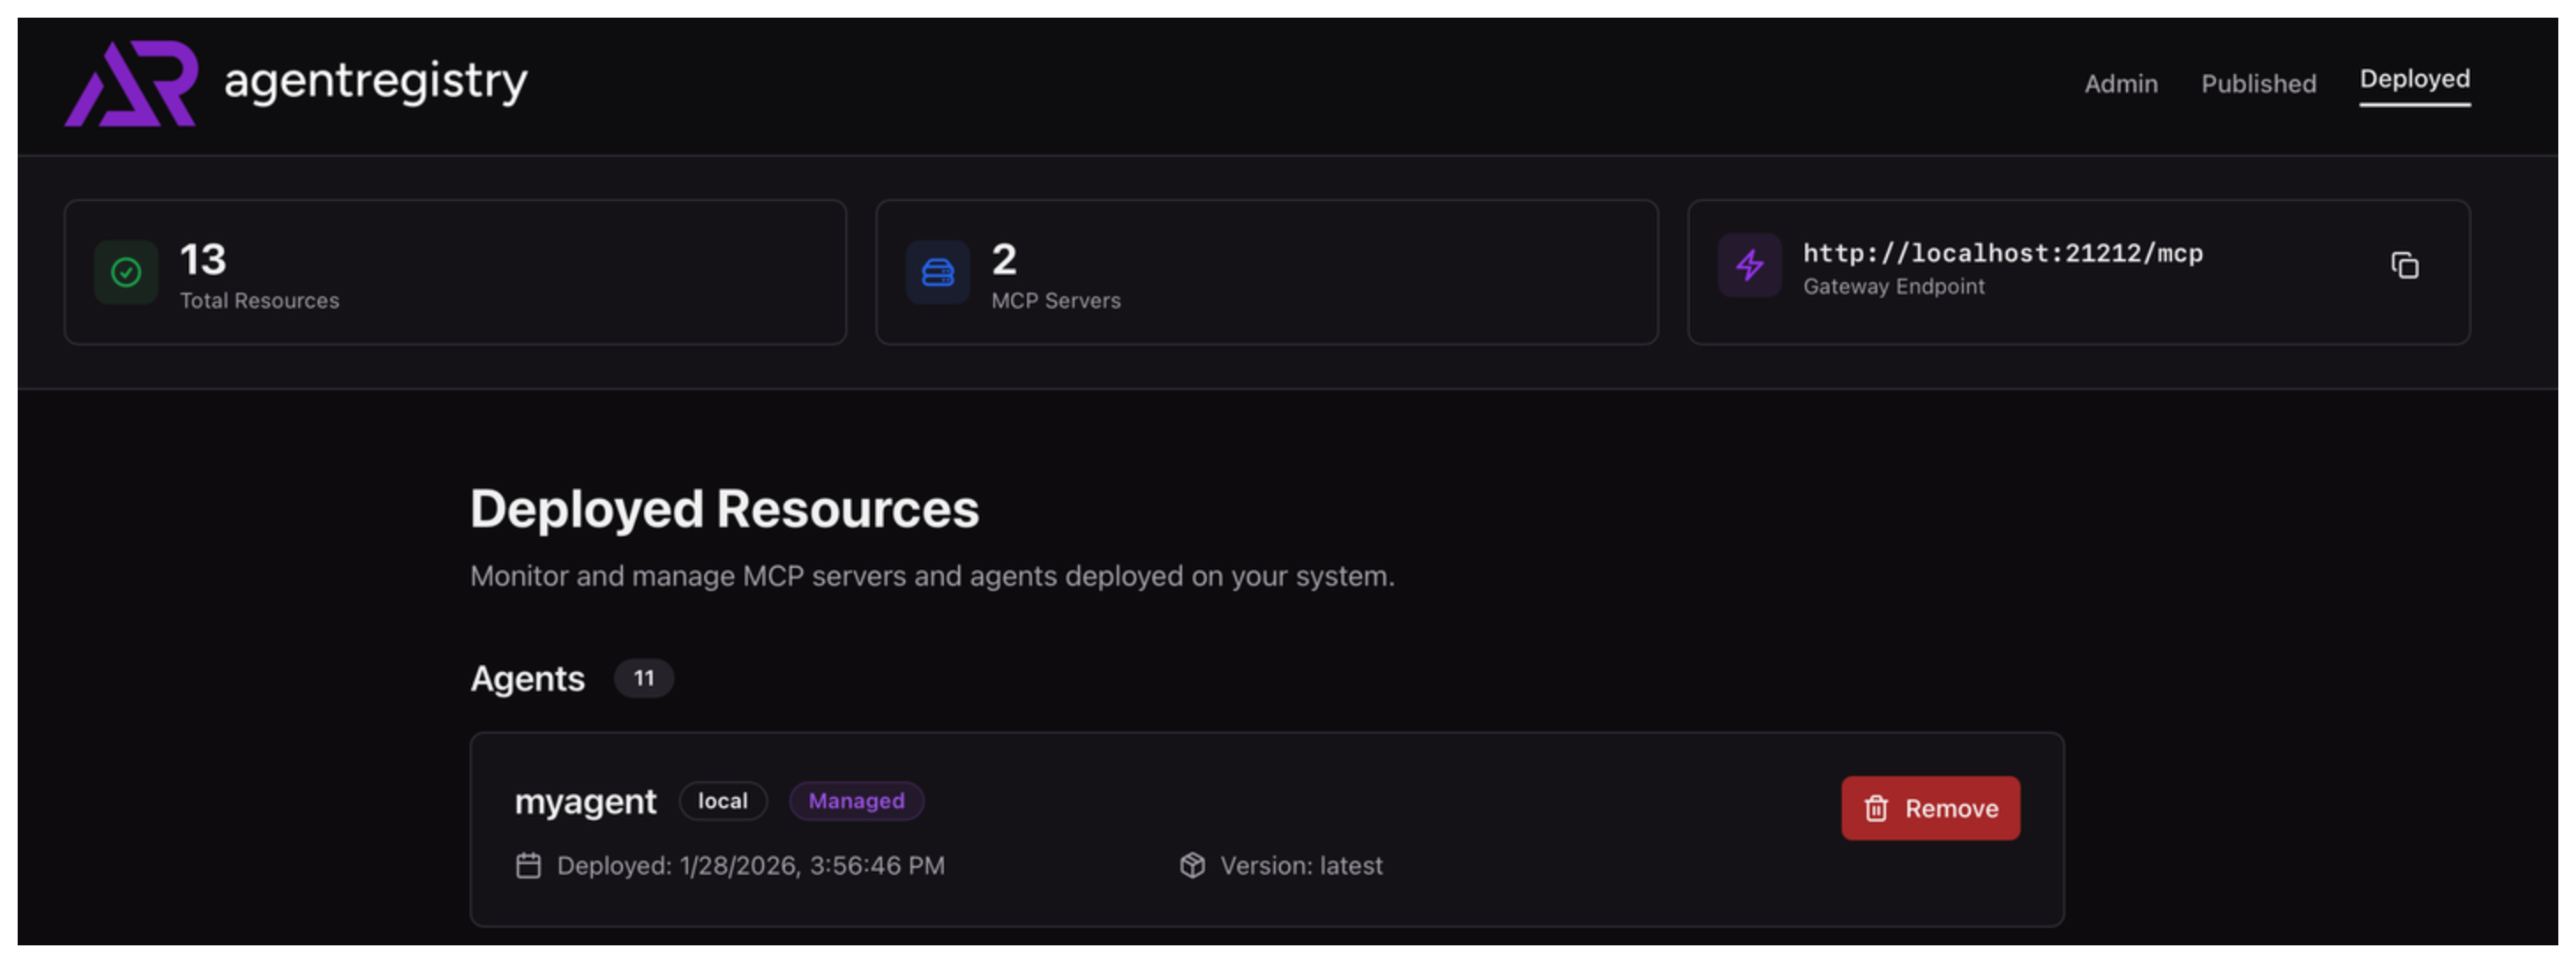Click the green check Total Resources icon
The width and height of the screenshot is (2576, 963).
click(126, 272)
